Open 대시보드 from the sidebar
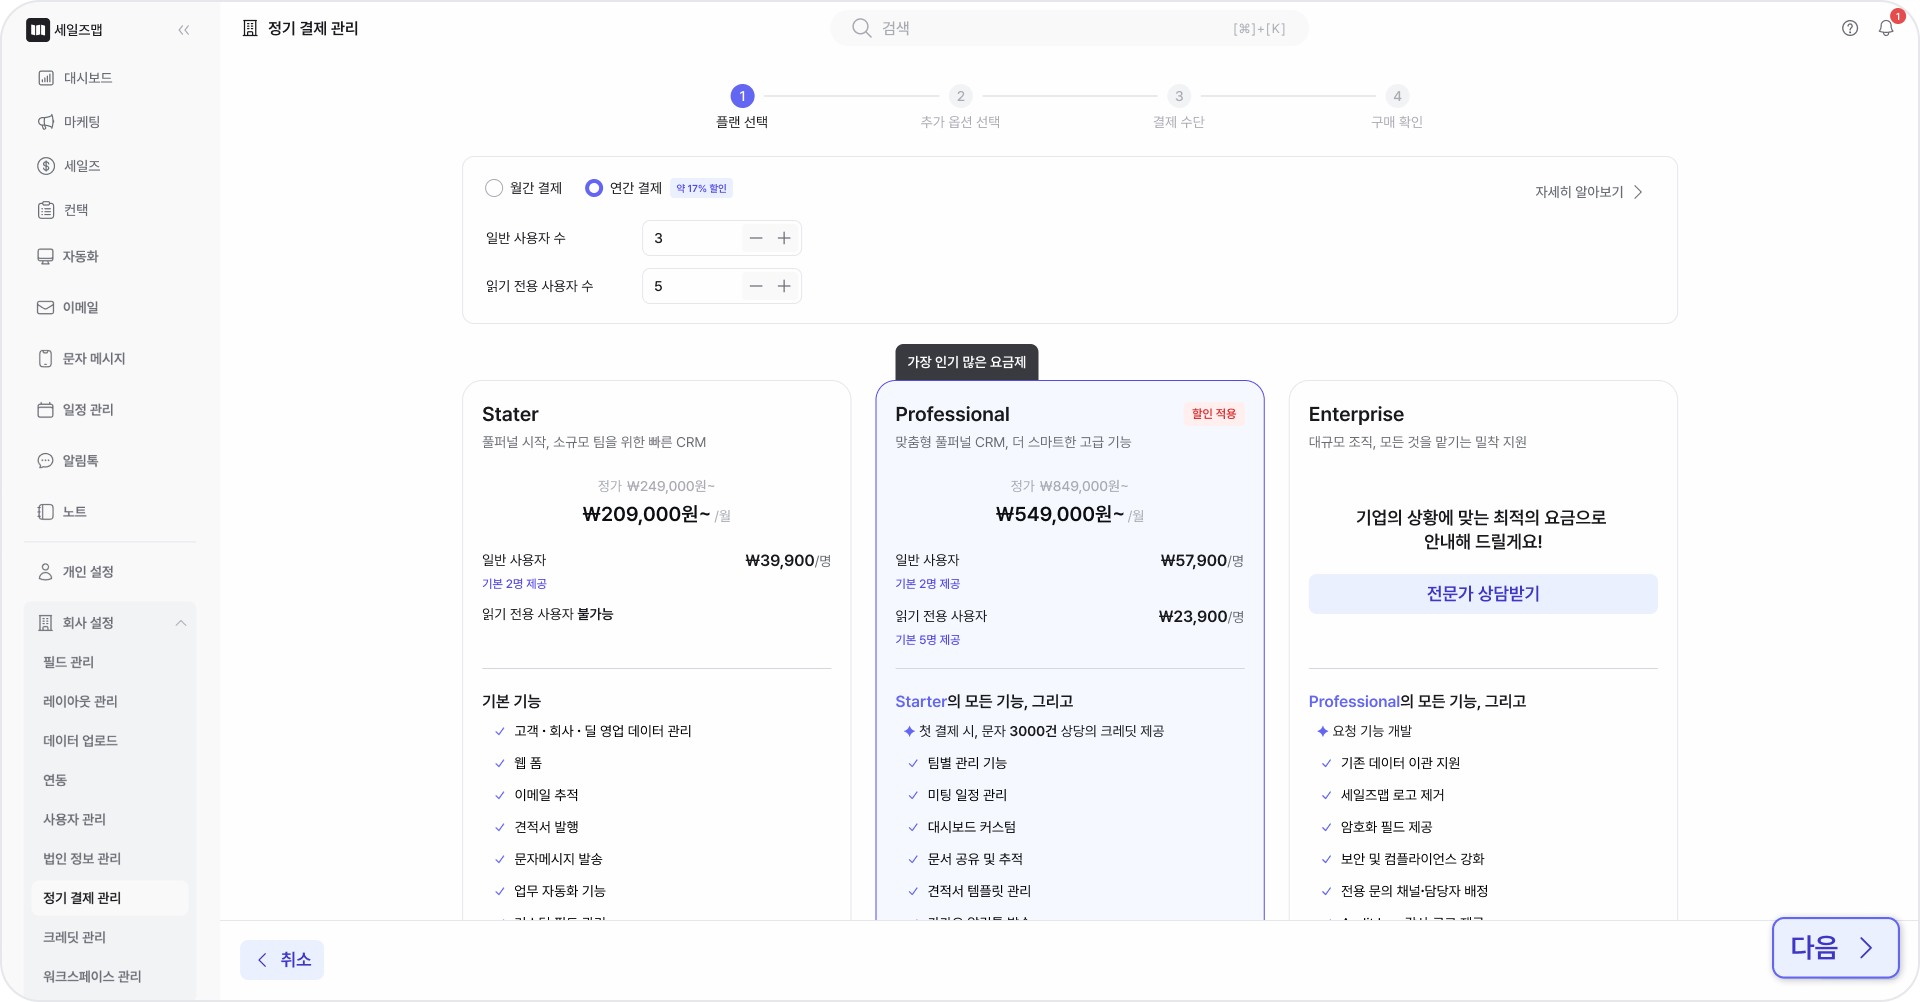 [87, 78]
